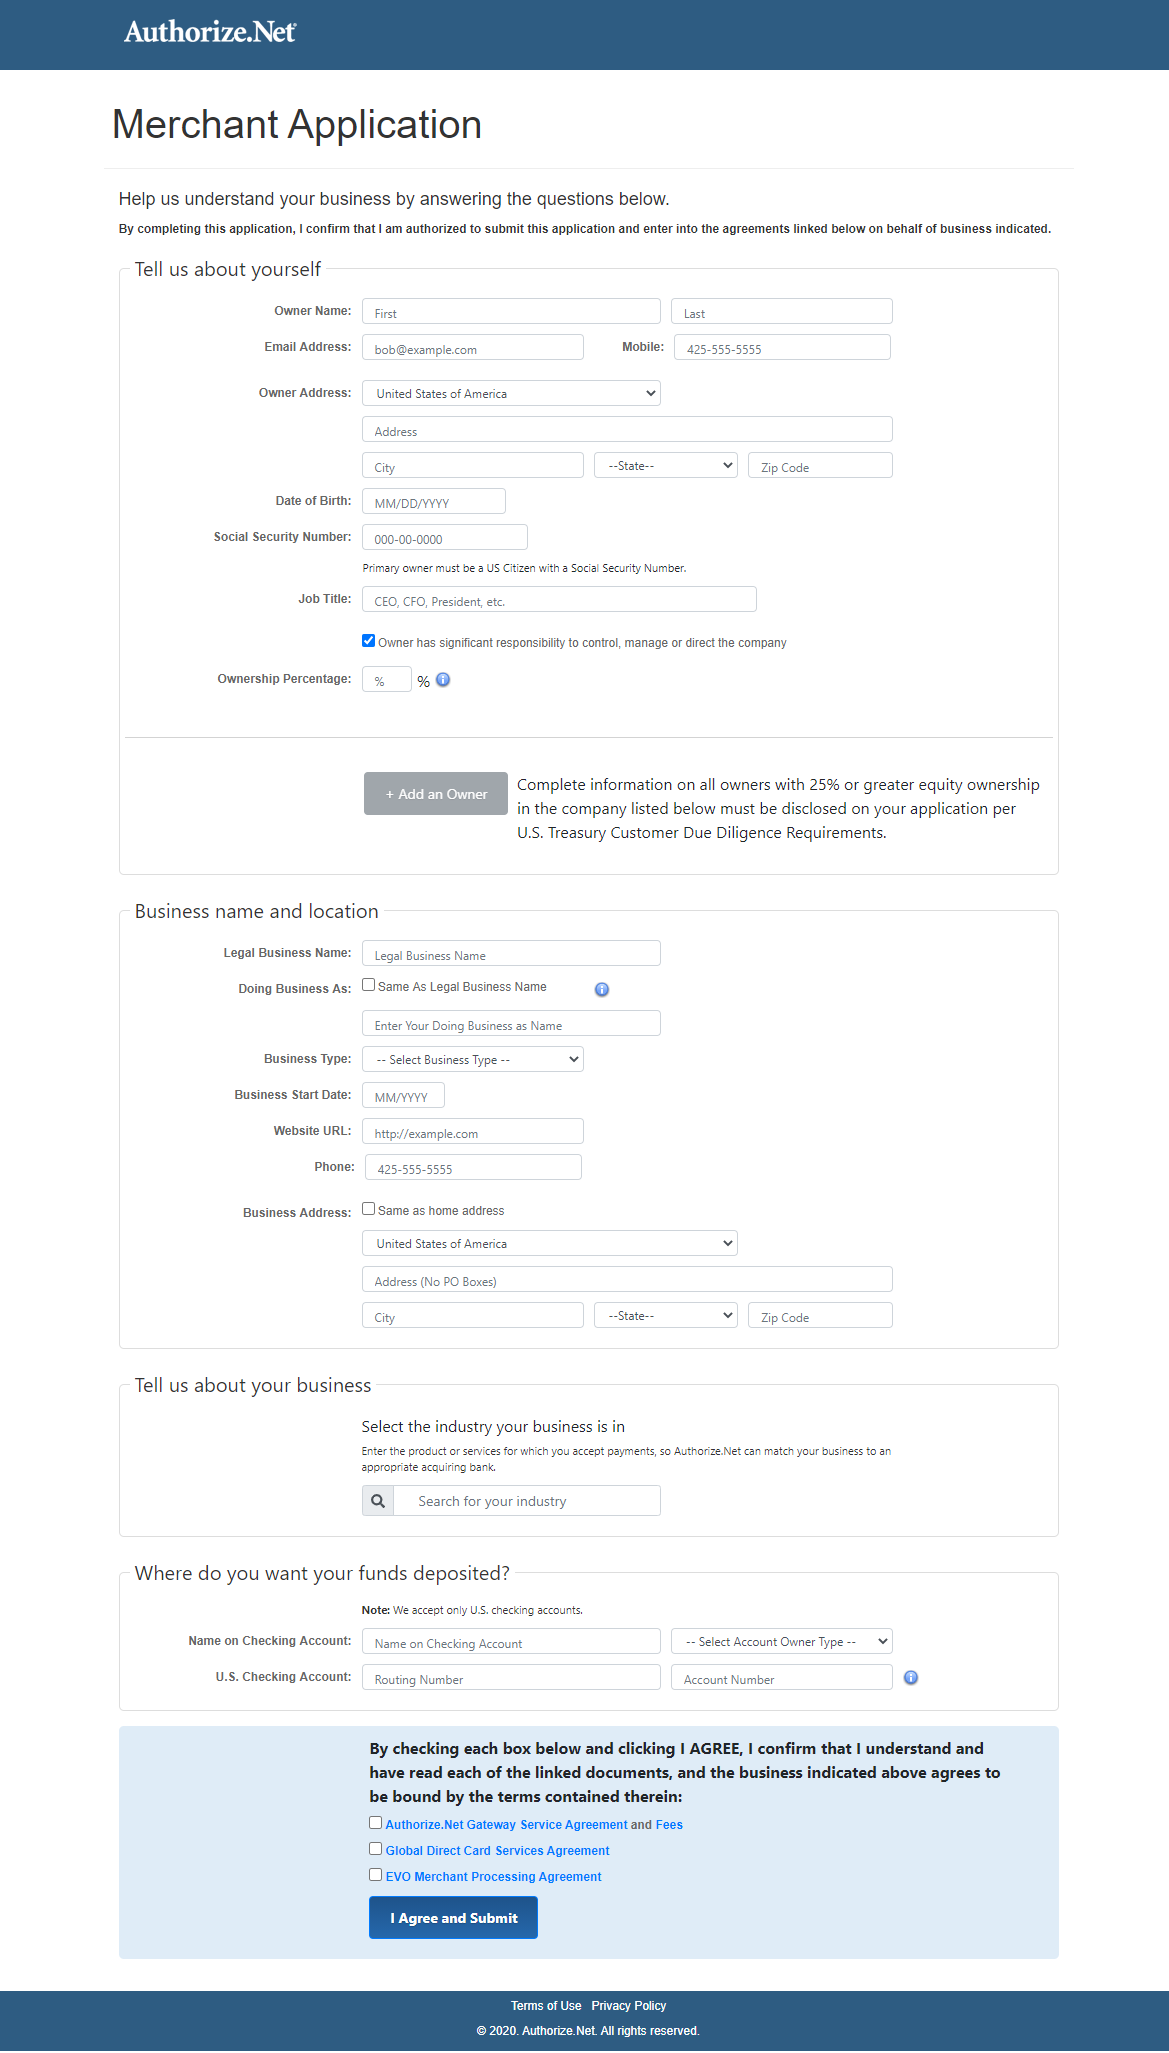
Task: Click the industry search magnifier icon
Action: click(378, 1500)
